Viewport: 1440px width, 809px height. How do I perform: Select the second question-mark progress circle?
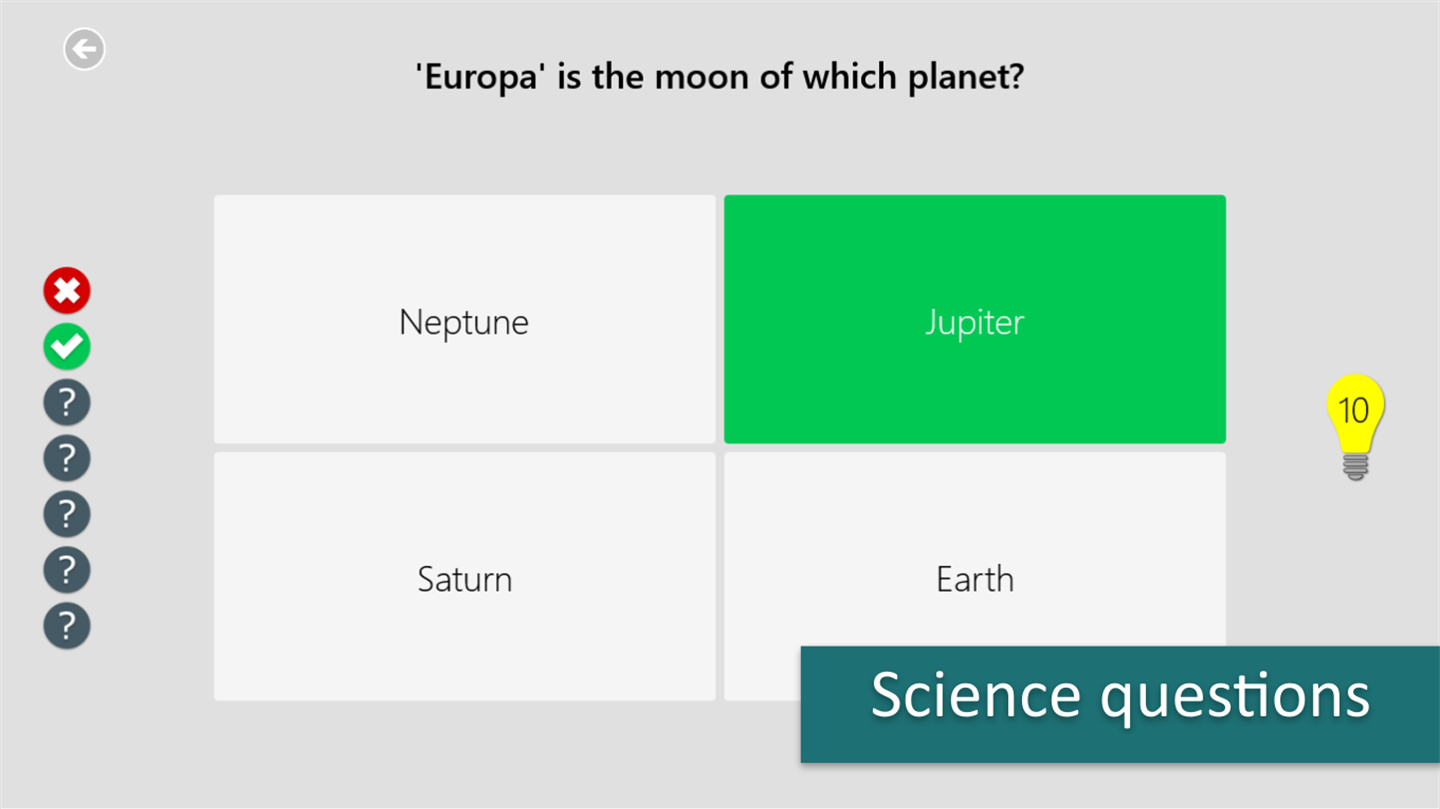tap(67, 459)
